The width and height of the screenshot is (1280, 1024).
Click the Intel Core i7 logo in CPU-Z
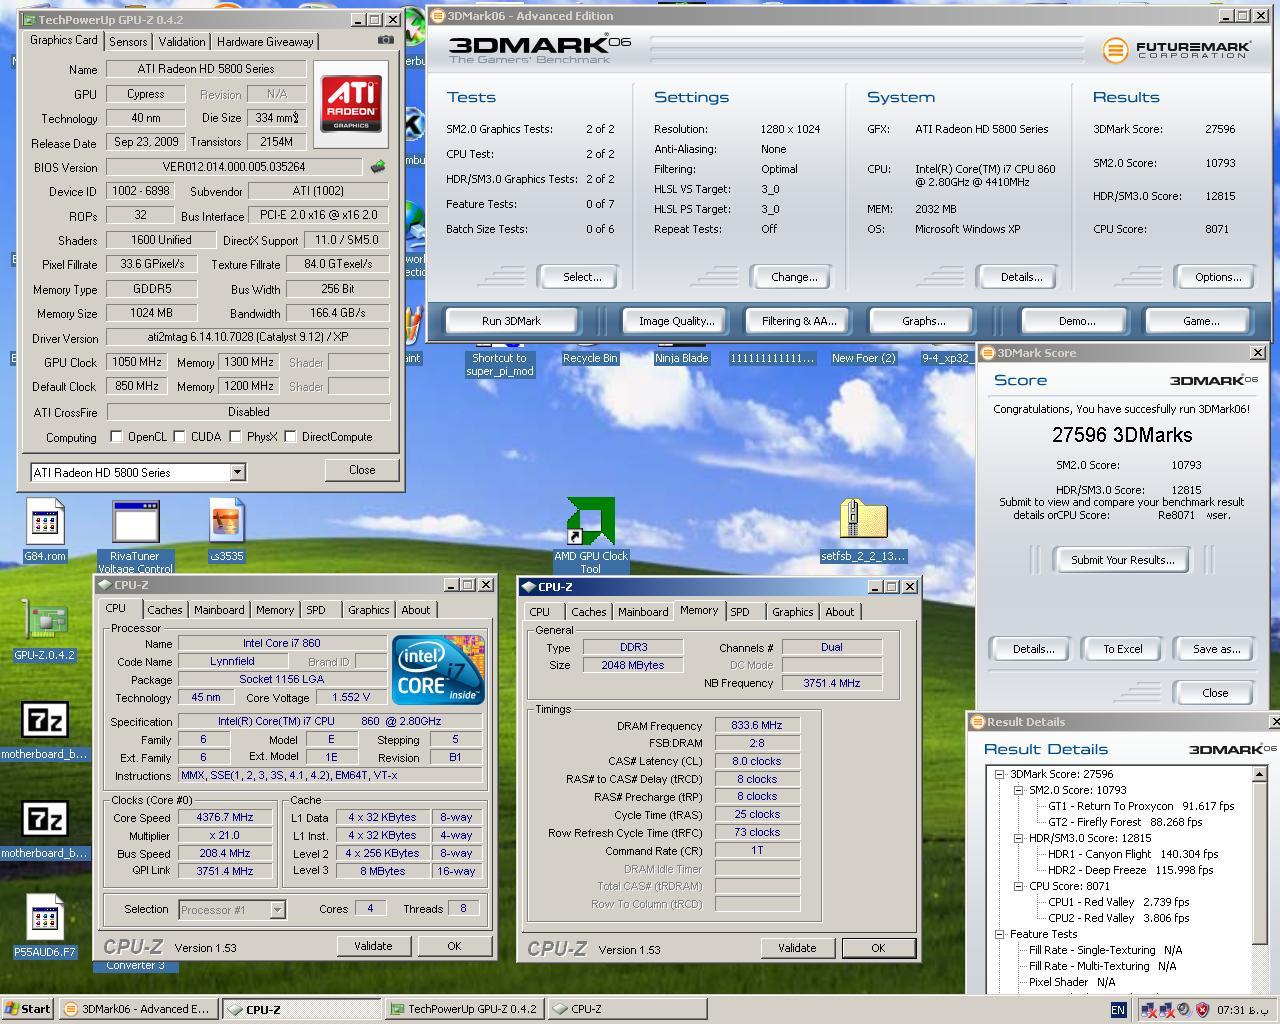pyautogui.click(x=438, y=669)
